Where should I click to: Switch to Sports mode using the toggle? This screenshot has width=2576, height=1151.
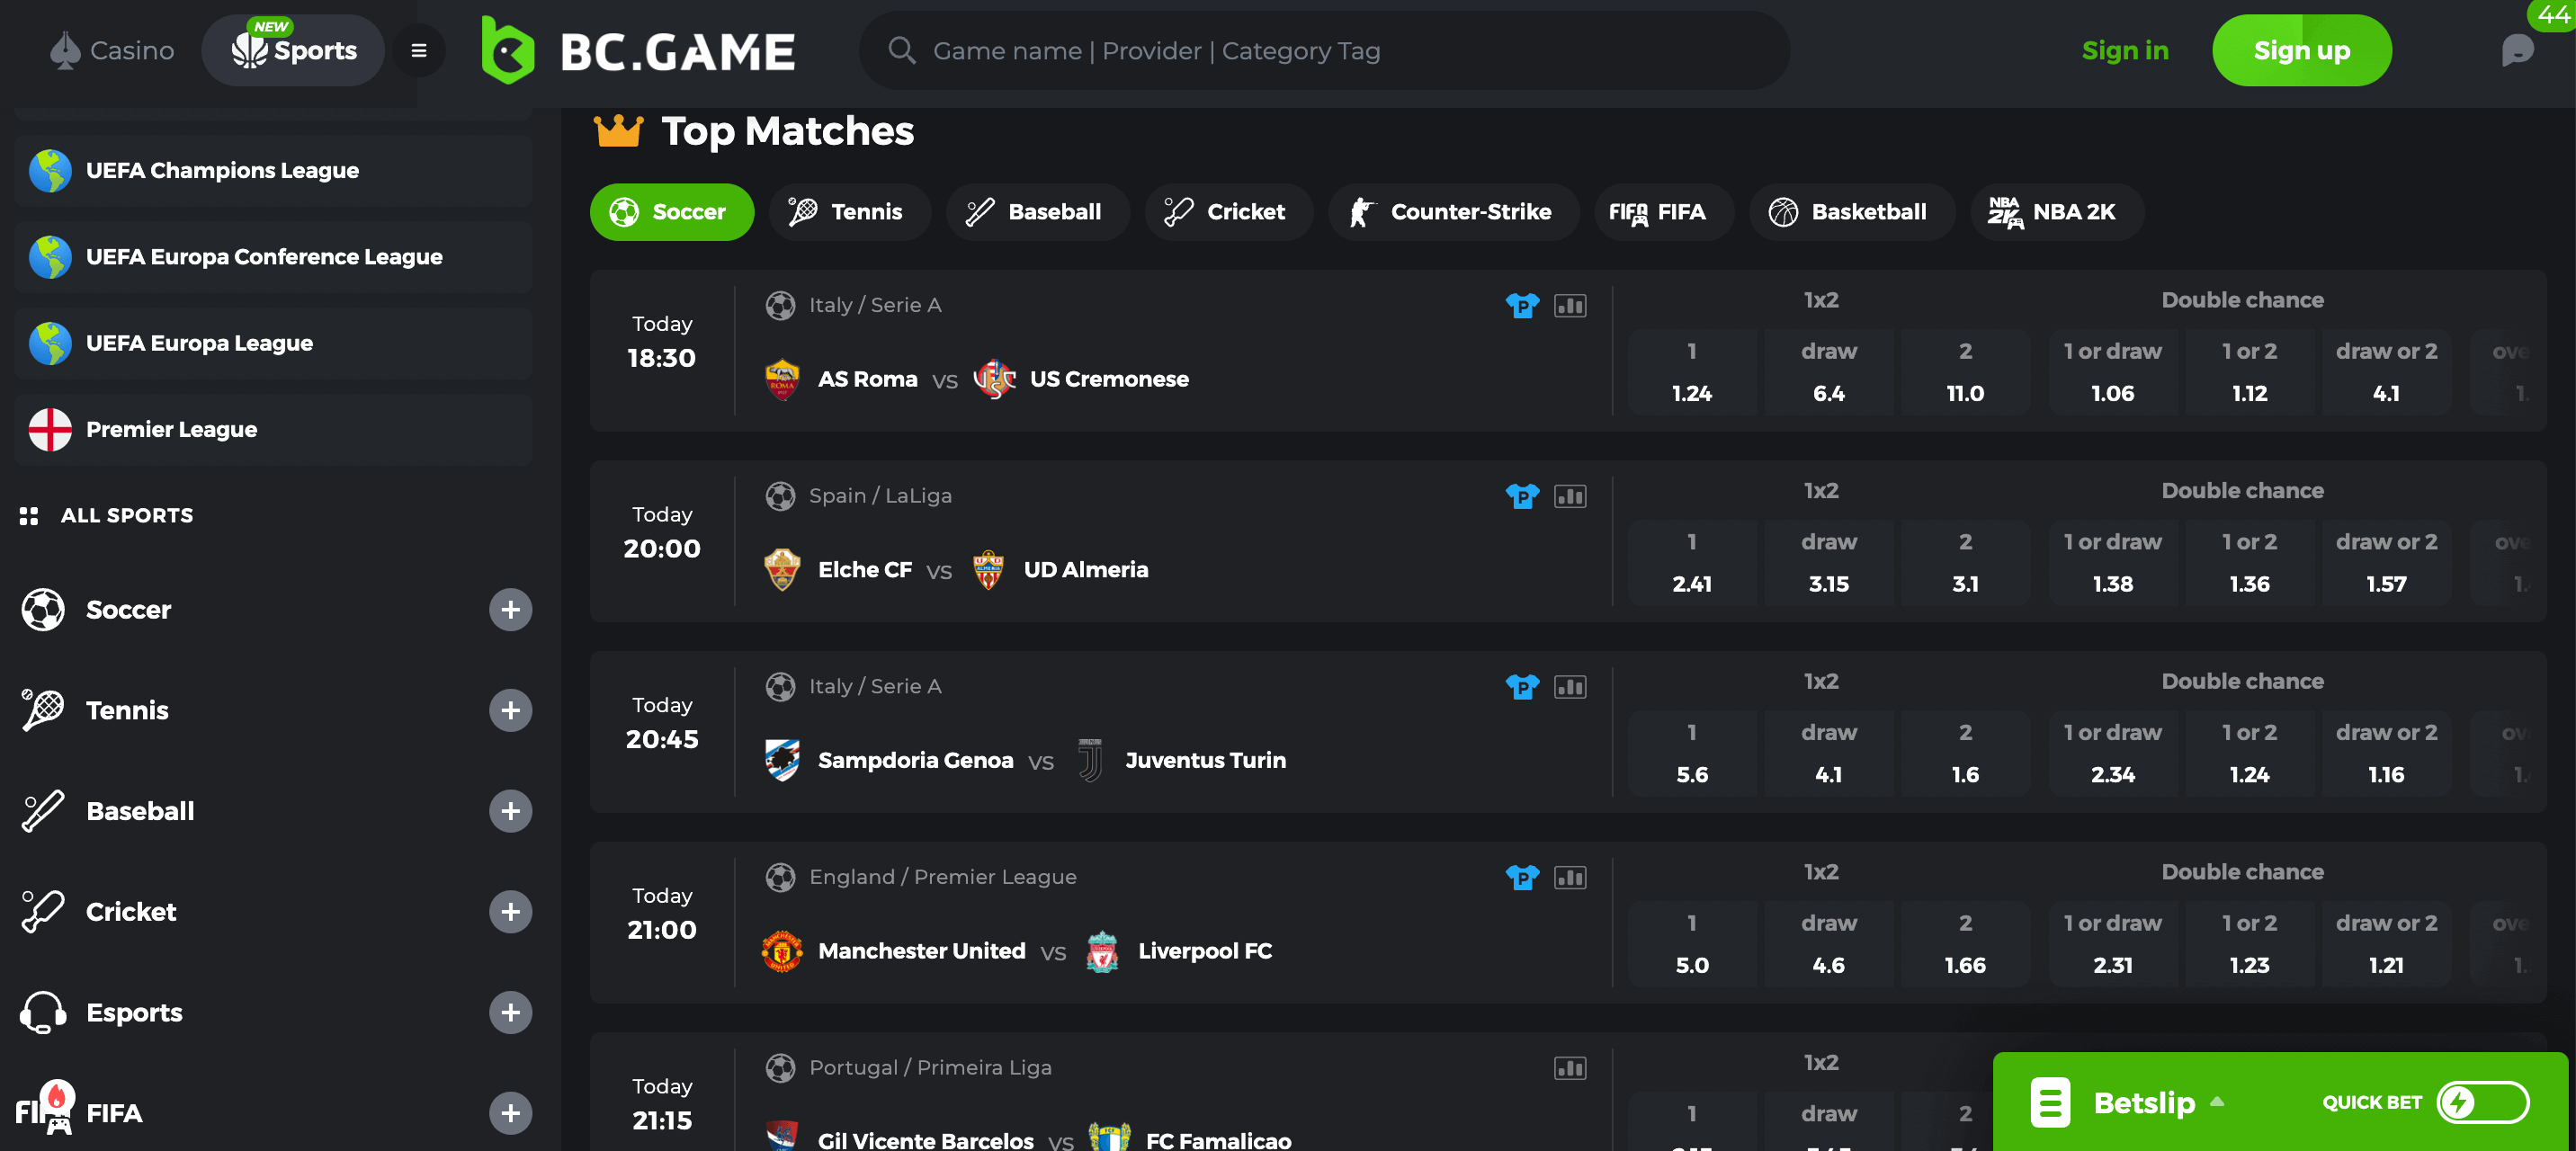coord(293,50)
